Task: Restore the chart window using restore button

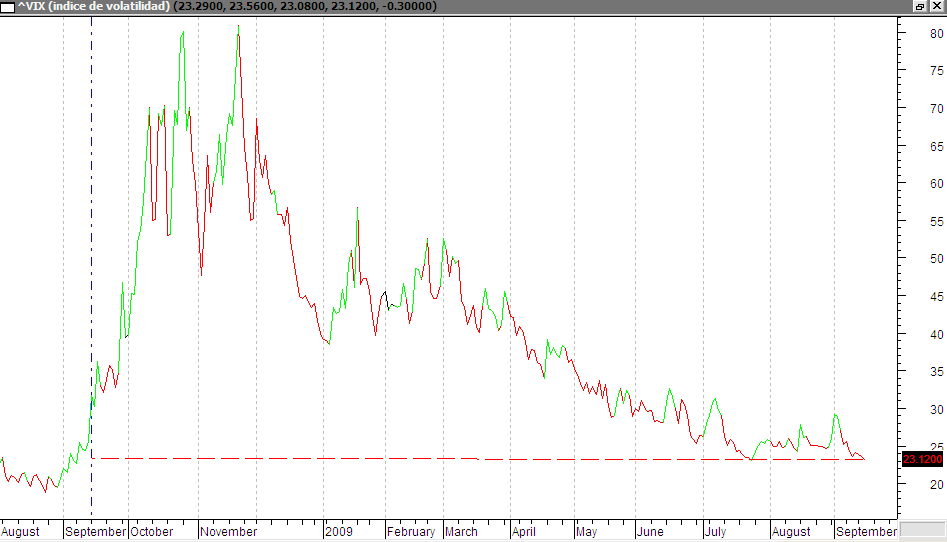Action: coord(920,7)
